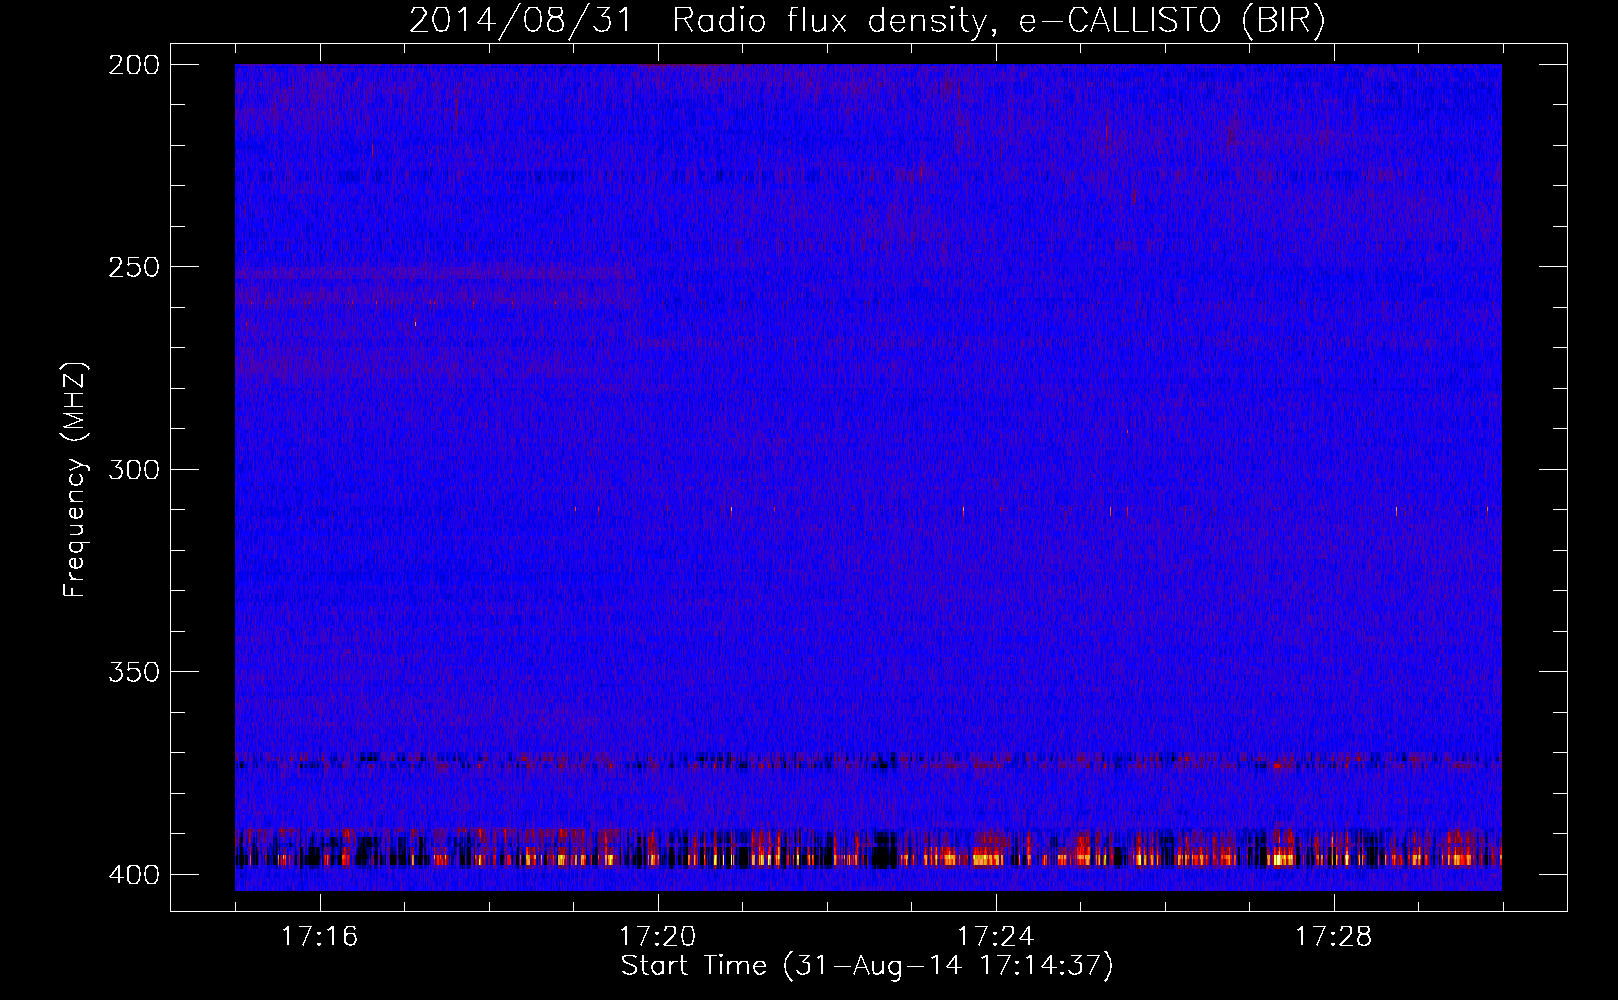Click the 300 frequency tick label
Viewport: 1618px width, 1000px height.
click(134, 469)
